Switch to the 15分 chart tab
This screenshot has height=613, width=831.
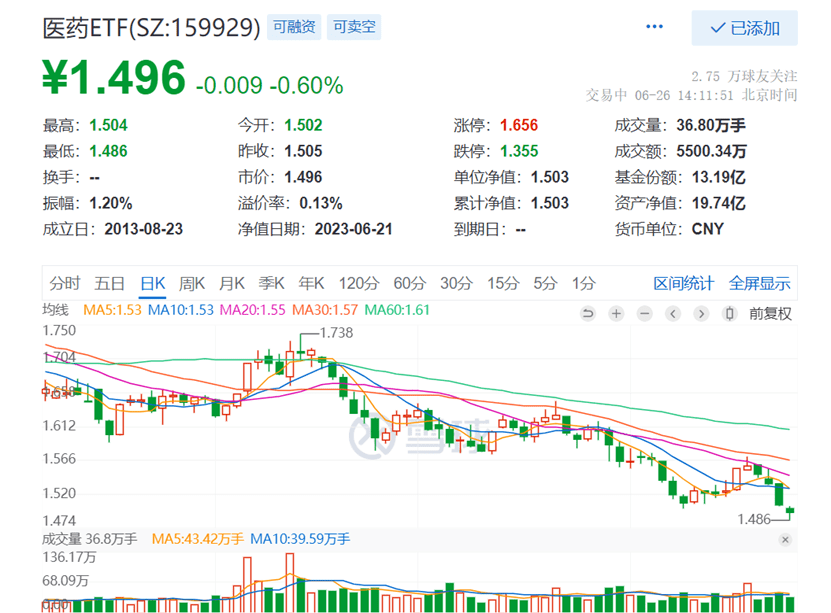click(503, 283)
